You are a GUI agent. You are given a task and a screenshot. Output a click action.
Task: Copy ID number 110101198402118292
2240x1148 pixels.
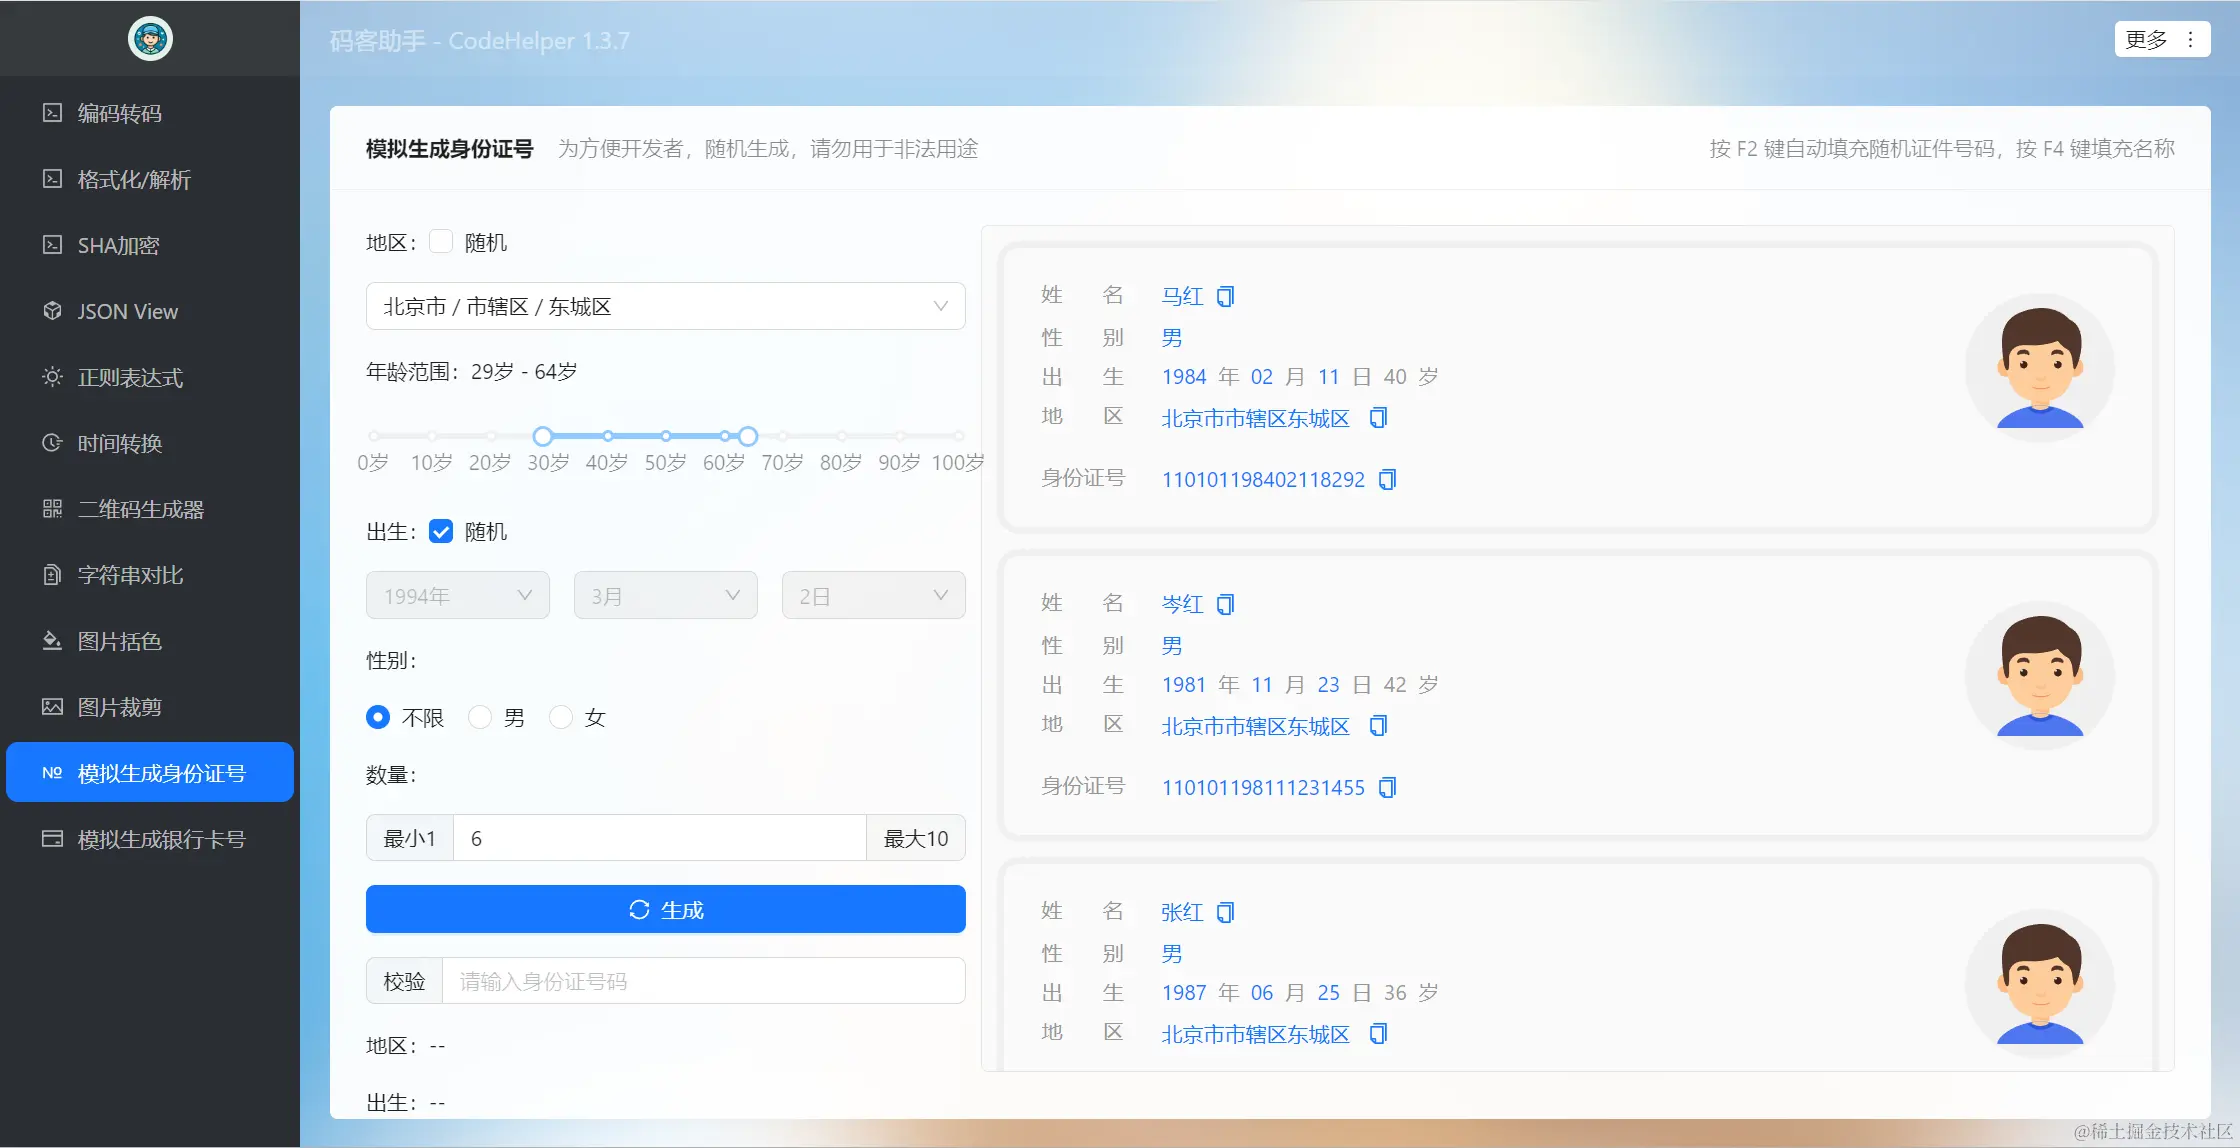point(1387,480)
